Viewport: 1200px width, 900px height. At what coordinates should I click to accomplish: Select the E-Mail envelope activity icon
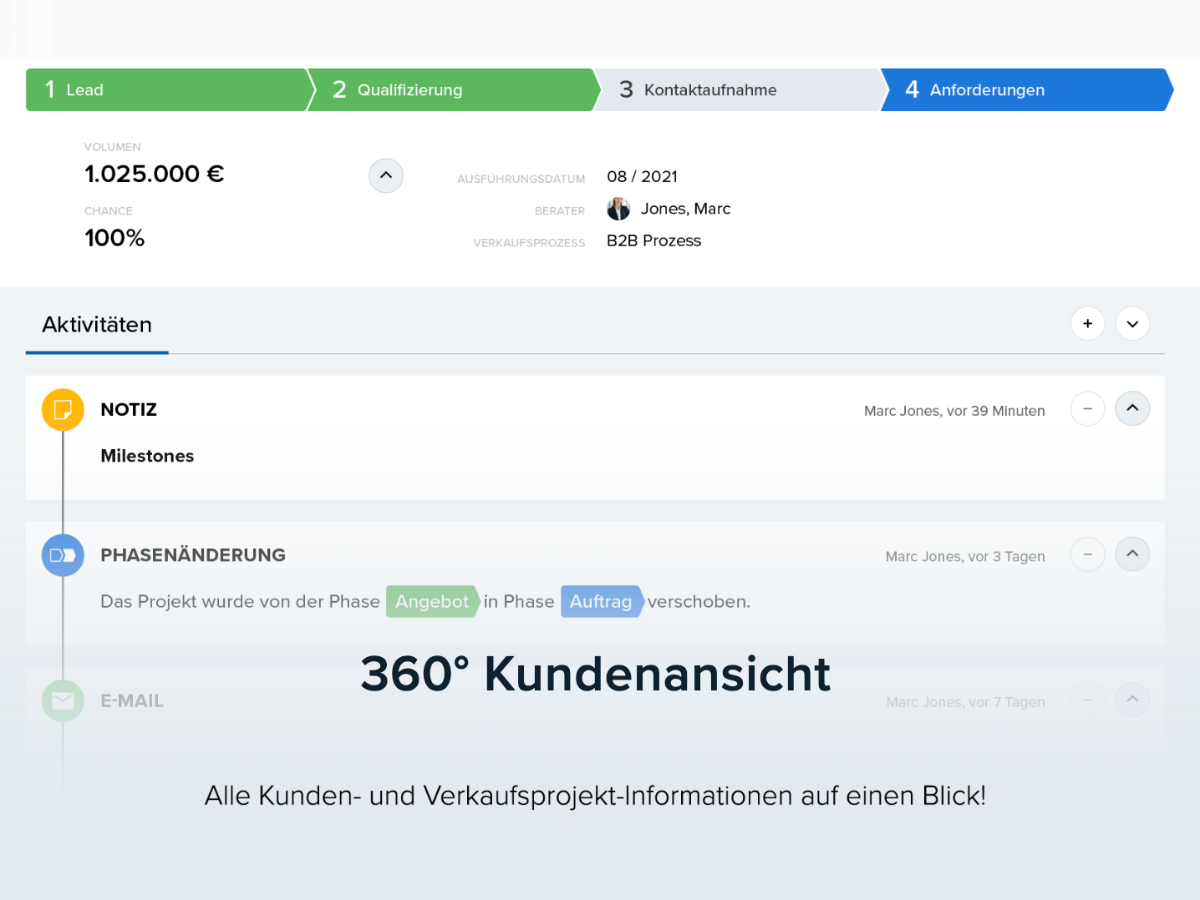coord(62,700)
